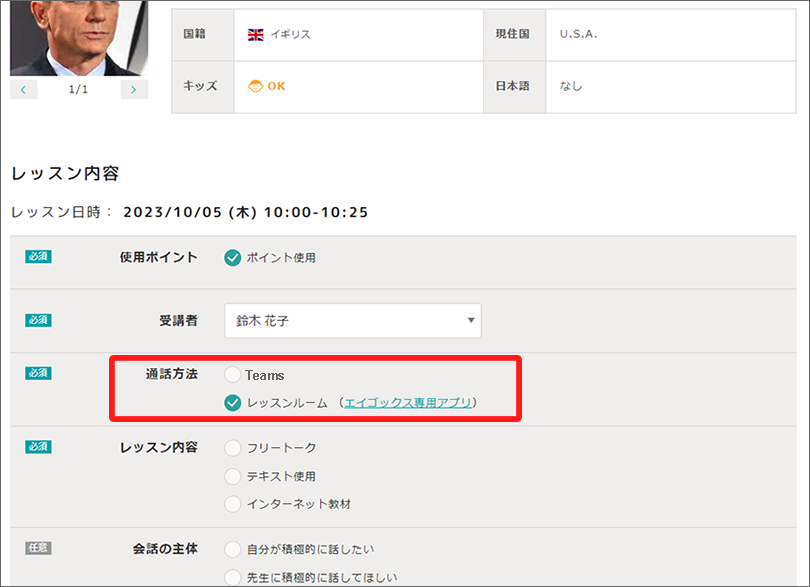Click the 任意 badge beside 会話の主体
The image size is (810, 587).
(38, 548)
